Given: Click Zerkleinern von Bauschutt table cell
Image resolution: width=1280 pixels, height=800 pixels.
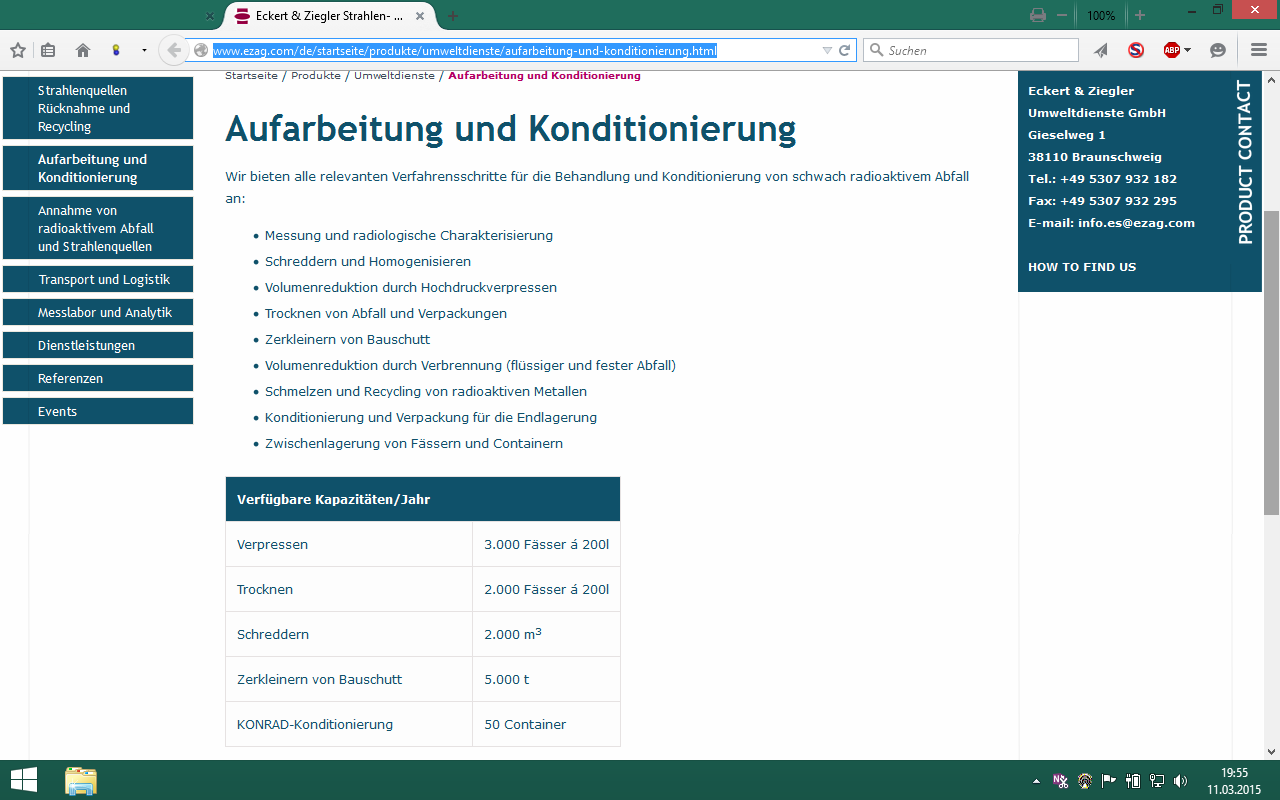Looking at the screenshot, I should point(349,679).
